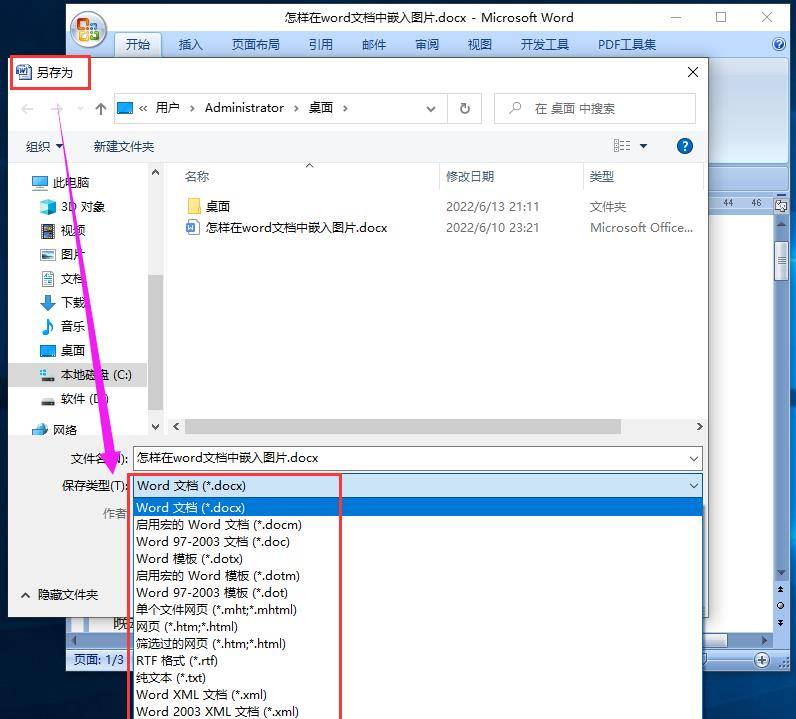The image size is (796, 719).
Task: Switch to 邮件 ribbon tab
Action: click(x=374, y=45)
